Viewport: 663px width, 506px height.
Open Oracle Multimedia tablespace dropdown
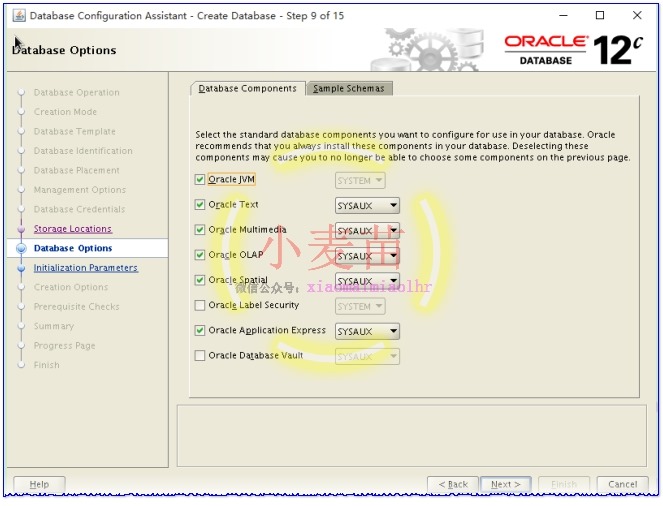pyautogui.click(x=367, y=231)
